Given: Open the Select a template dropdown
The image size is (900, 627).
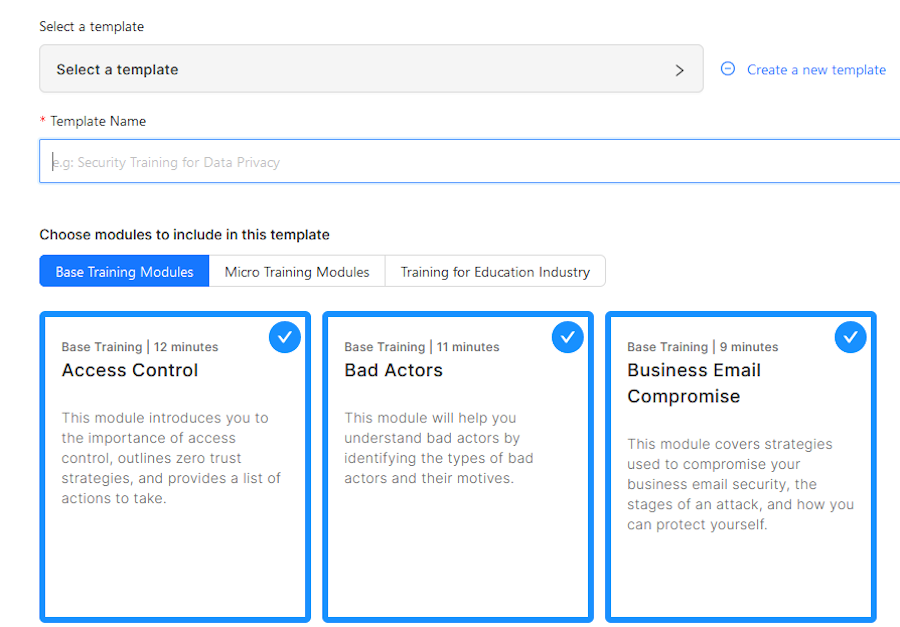Looking at the screenshot, I should tap(371, 69).
